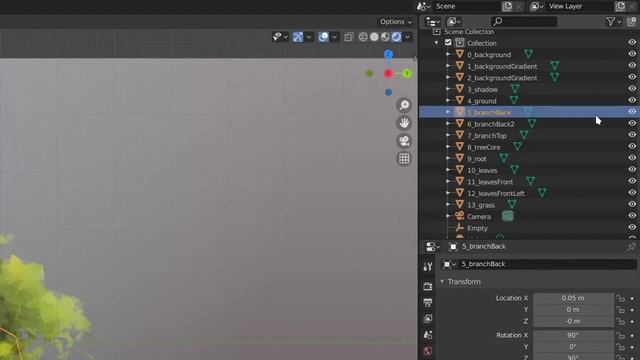The height and width of the screenshot is (360, 640).
Task: Select the 4_ground object
Action: pos(482,101)
